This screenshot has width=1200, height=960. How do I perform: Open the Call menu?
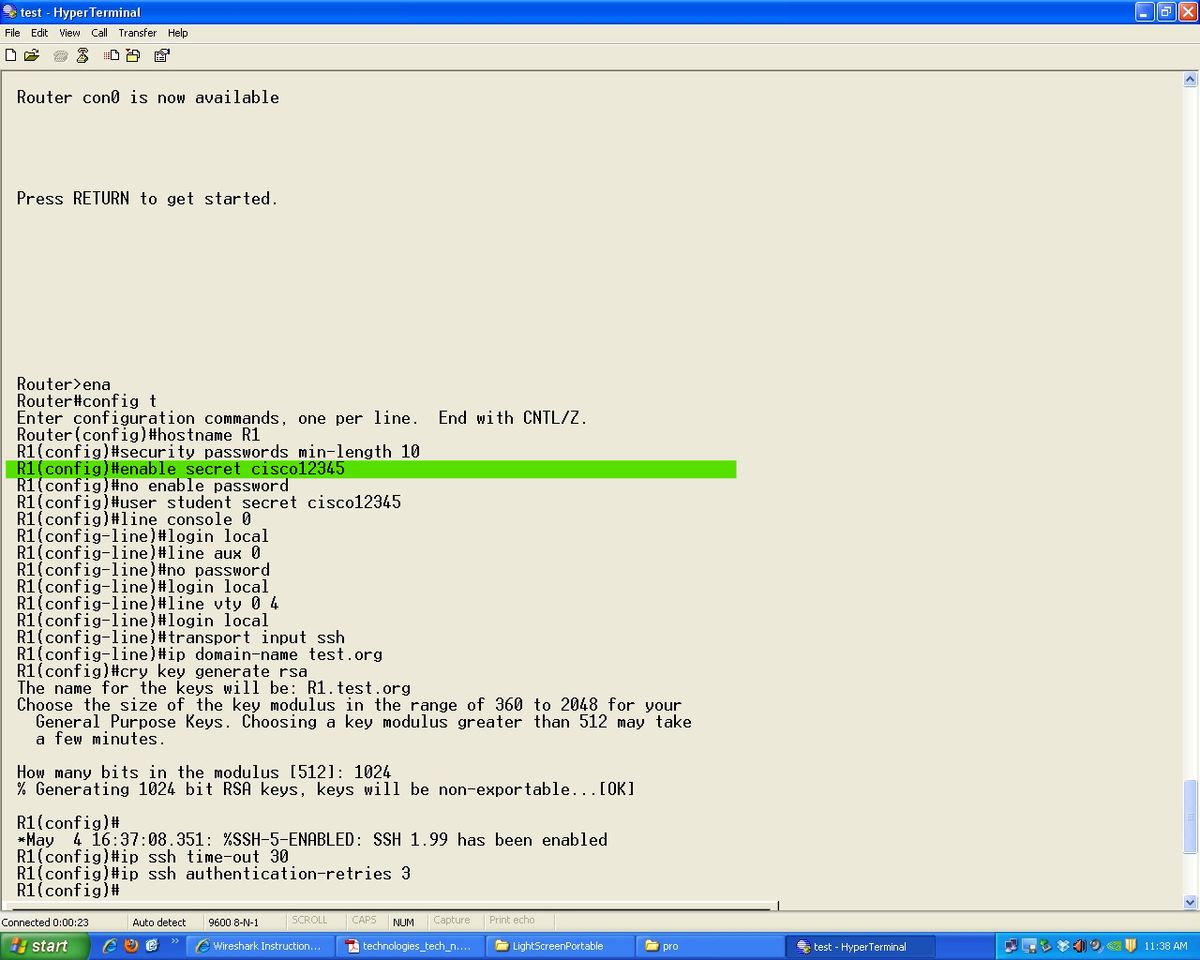point(99,33)
